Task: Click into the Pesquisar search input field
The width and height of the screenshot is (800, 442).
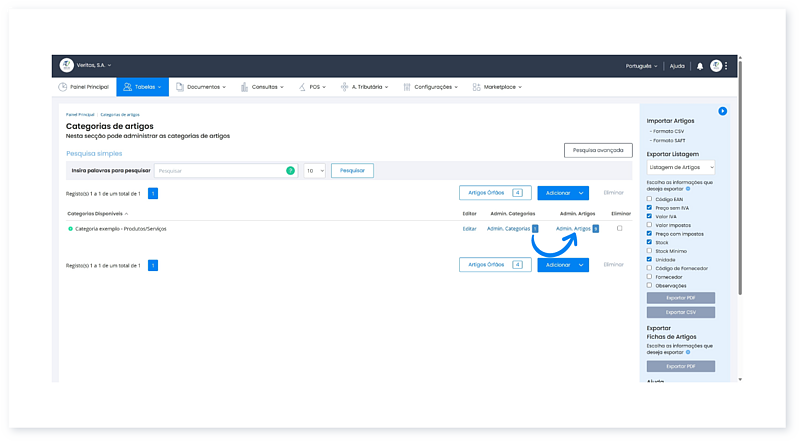Action: [x=220, y=171]
